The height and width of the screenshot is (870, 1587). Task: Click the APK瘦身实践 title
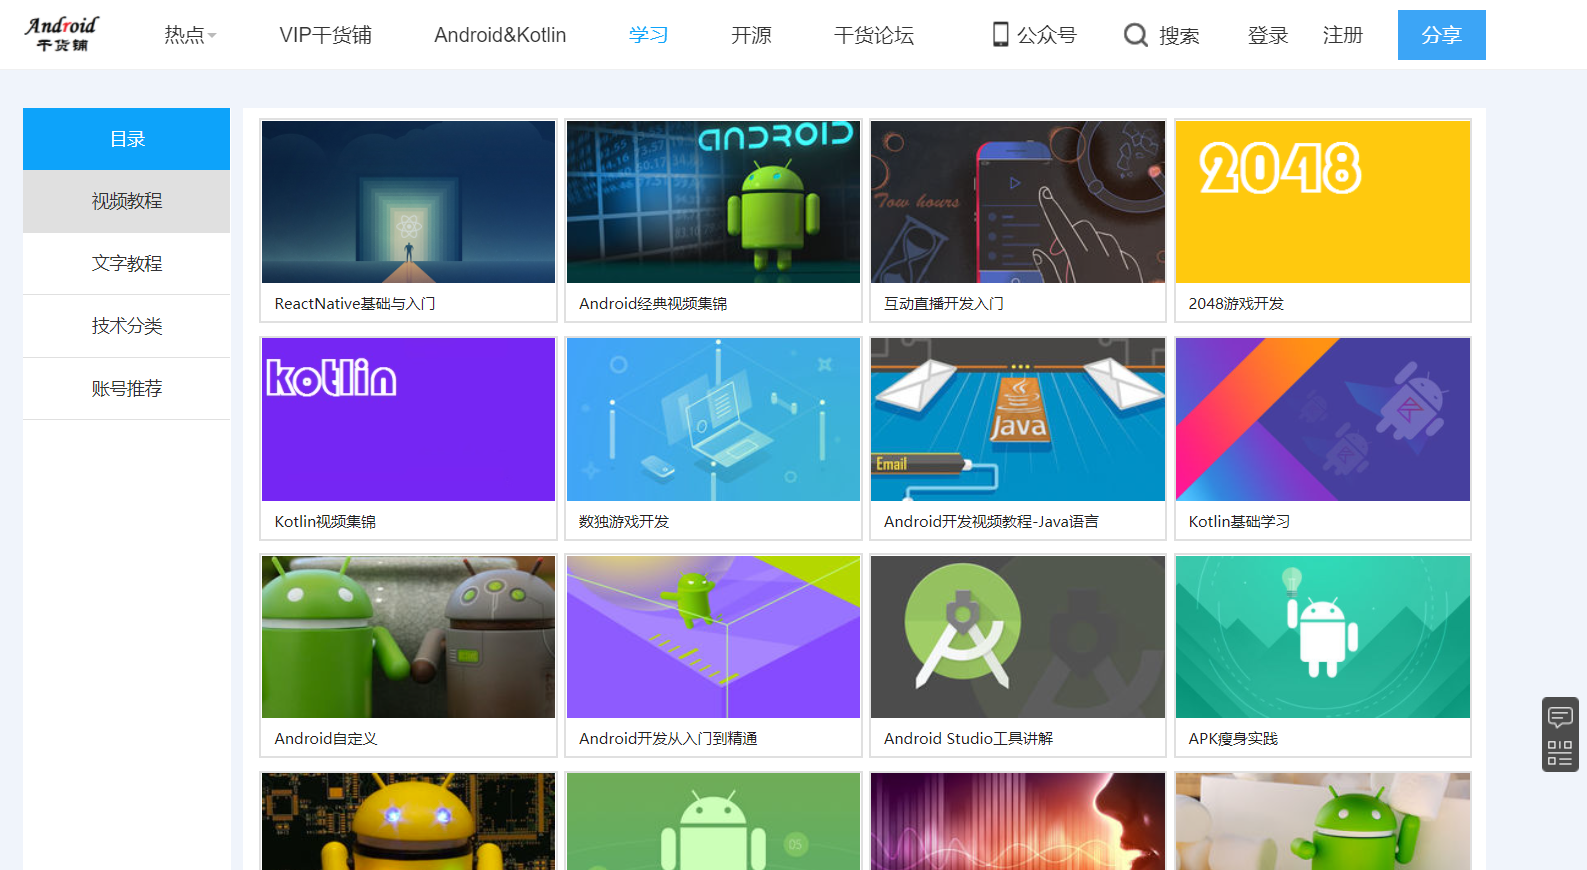pos(1233,739)
